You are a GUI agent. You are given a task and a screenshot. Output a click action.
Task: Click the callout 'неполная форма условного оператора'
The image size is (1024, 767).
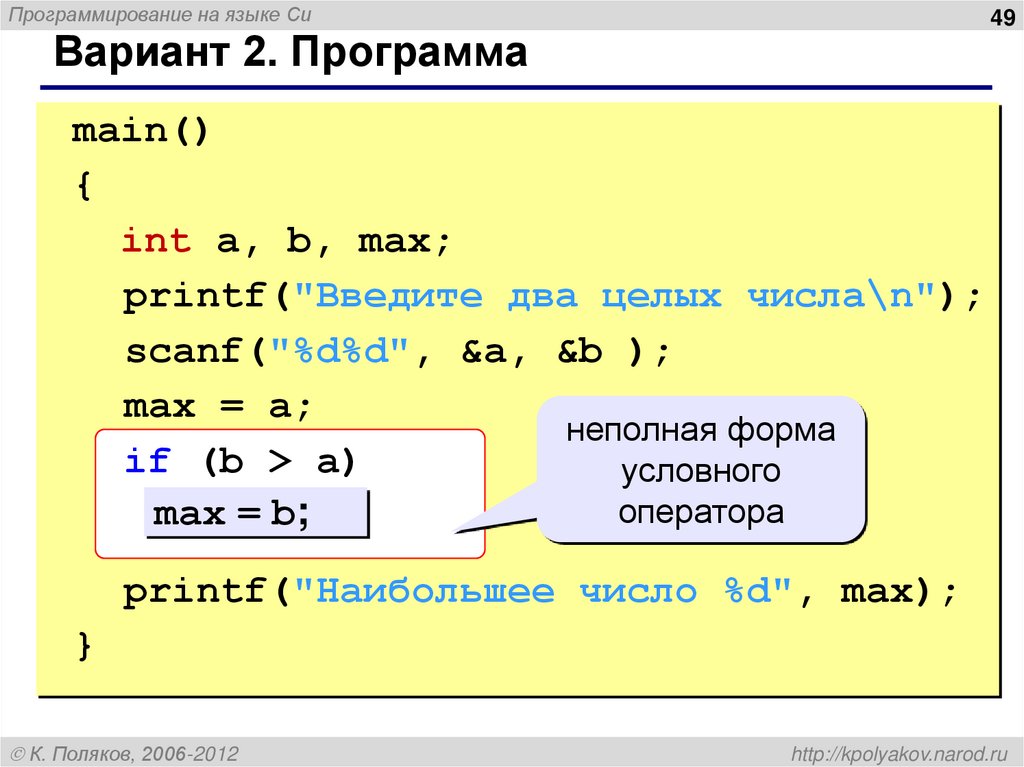click(x=701, y=470)
